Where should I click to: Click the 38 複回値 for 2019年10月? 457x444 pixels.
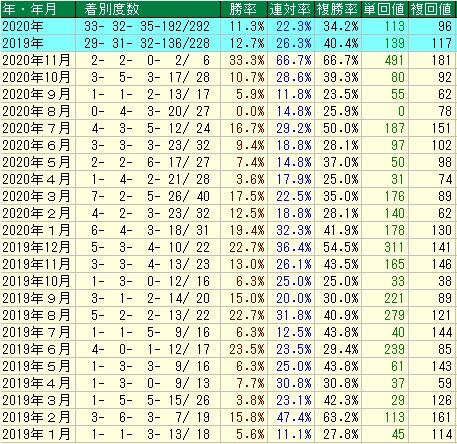[x=445, y=281]
